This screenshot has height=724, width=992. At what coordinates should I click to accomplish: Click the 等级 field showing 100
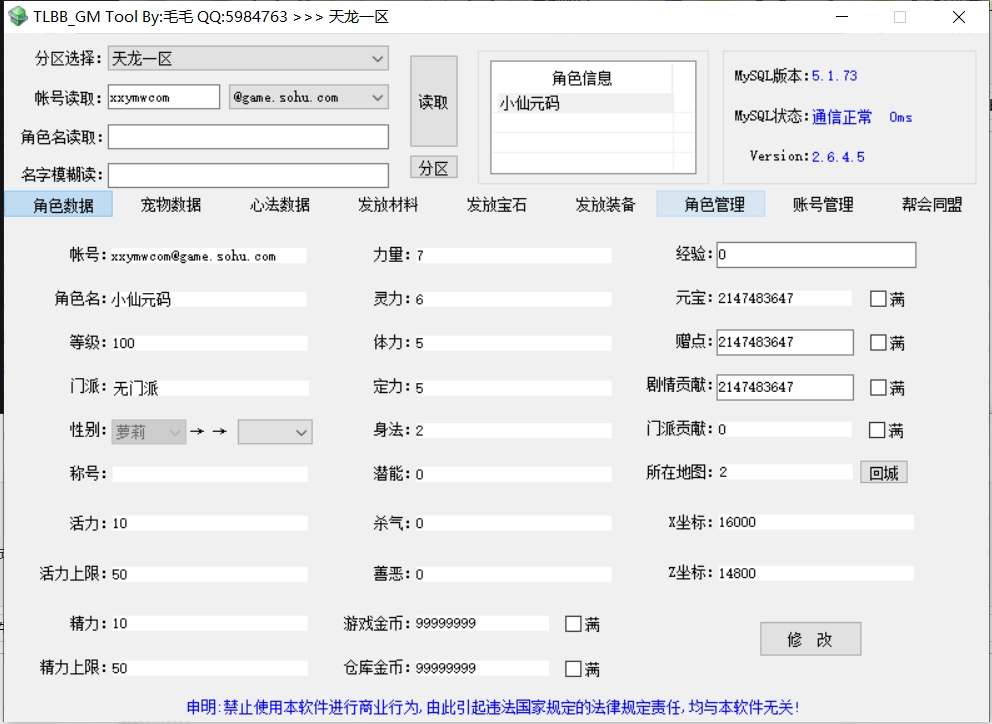tap(210, 343)
